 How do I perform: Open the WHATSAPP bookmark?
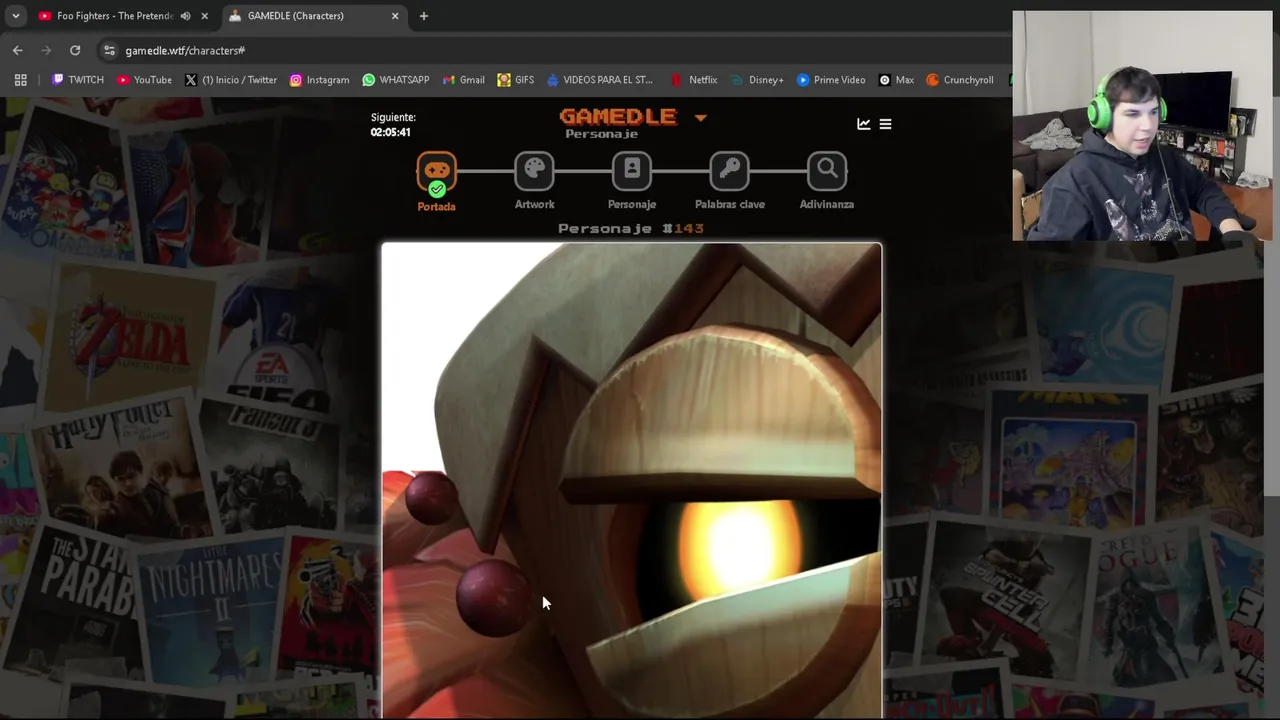[395, 80]
